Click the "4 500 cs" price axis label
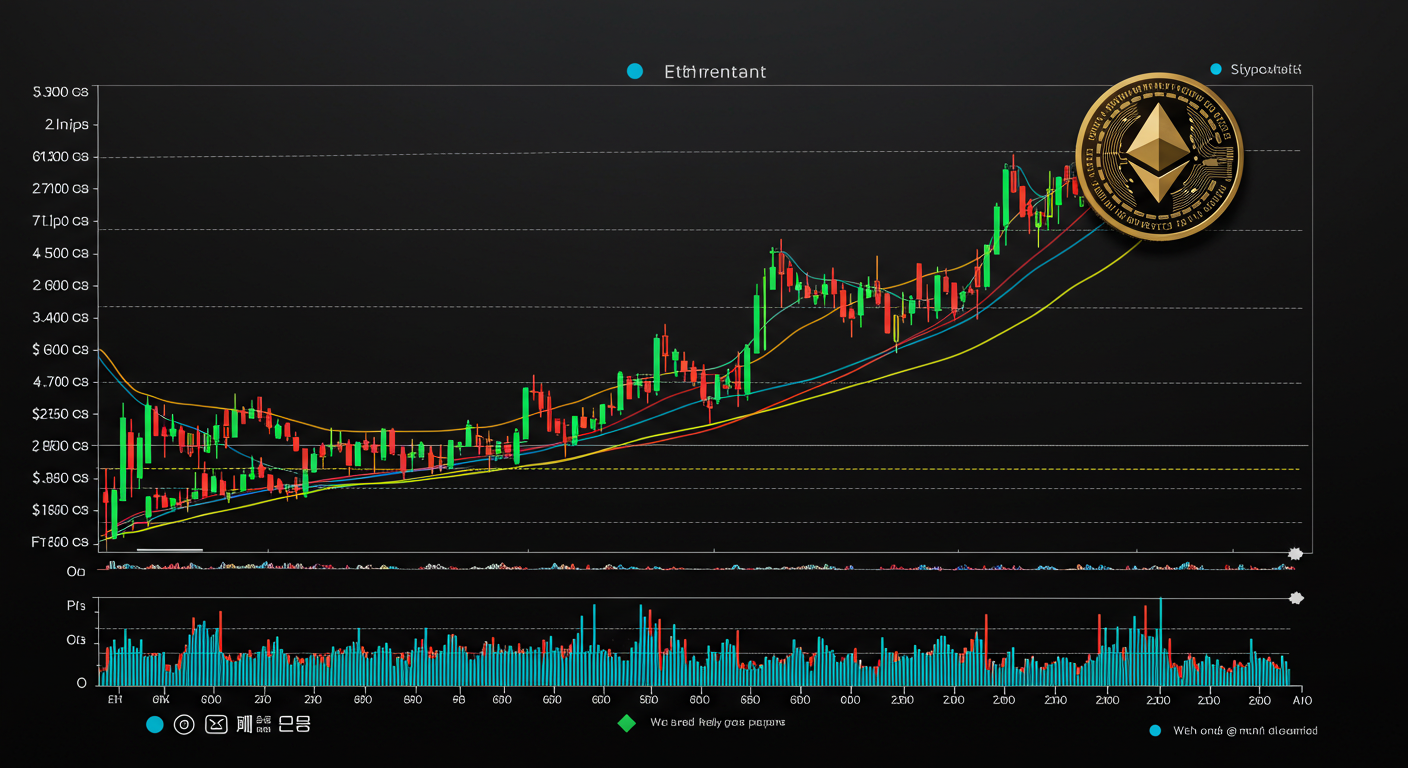This screenshot has height=768, width=1408. (60, 253)
